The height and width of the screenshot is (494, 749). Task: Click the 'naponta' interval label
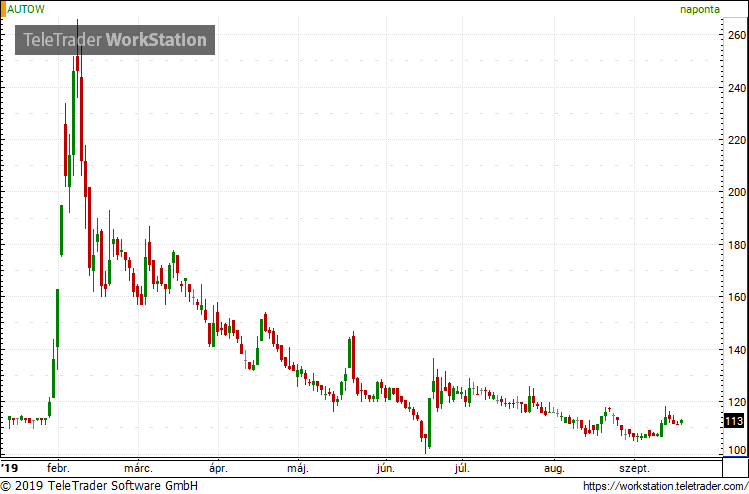coord(700,9)
